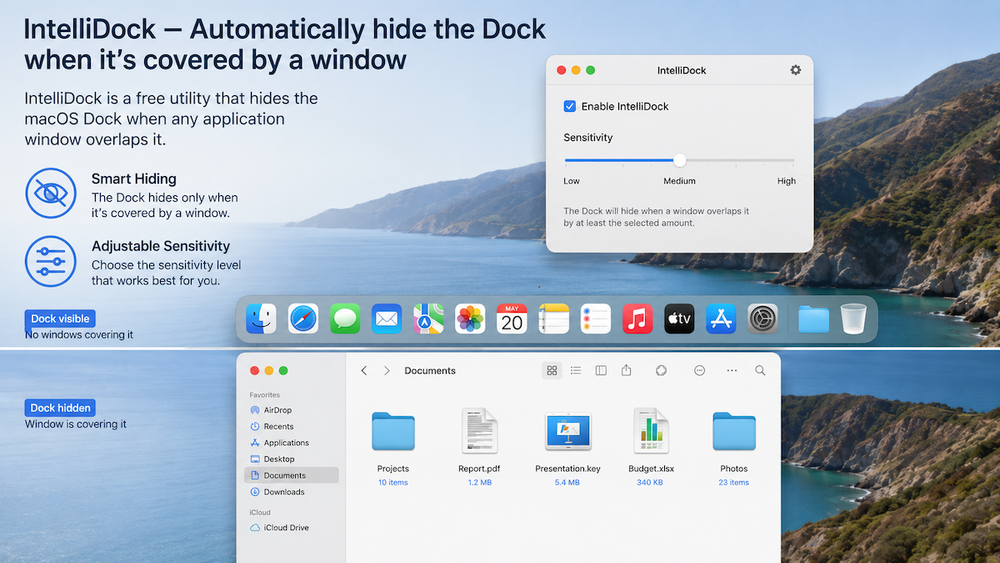1000x563 pixels.
Task: Select the Report.pdf file
Action: click(480, 431)
